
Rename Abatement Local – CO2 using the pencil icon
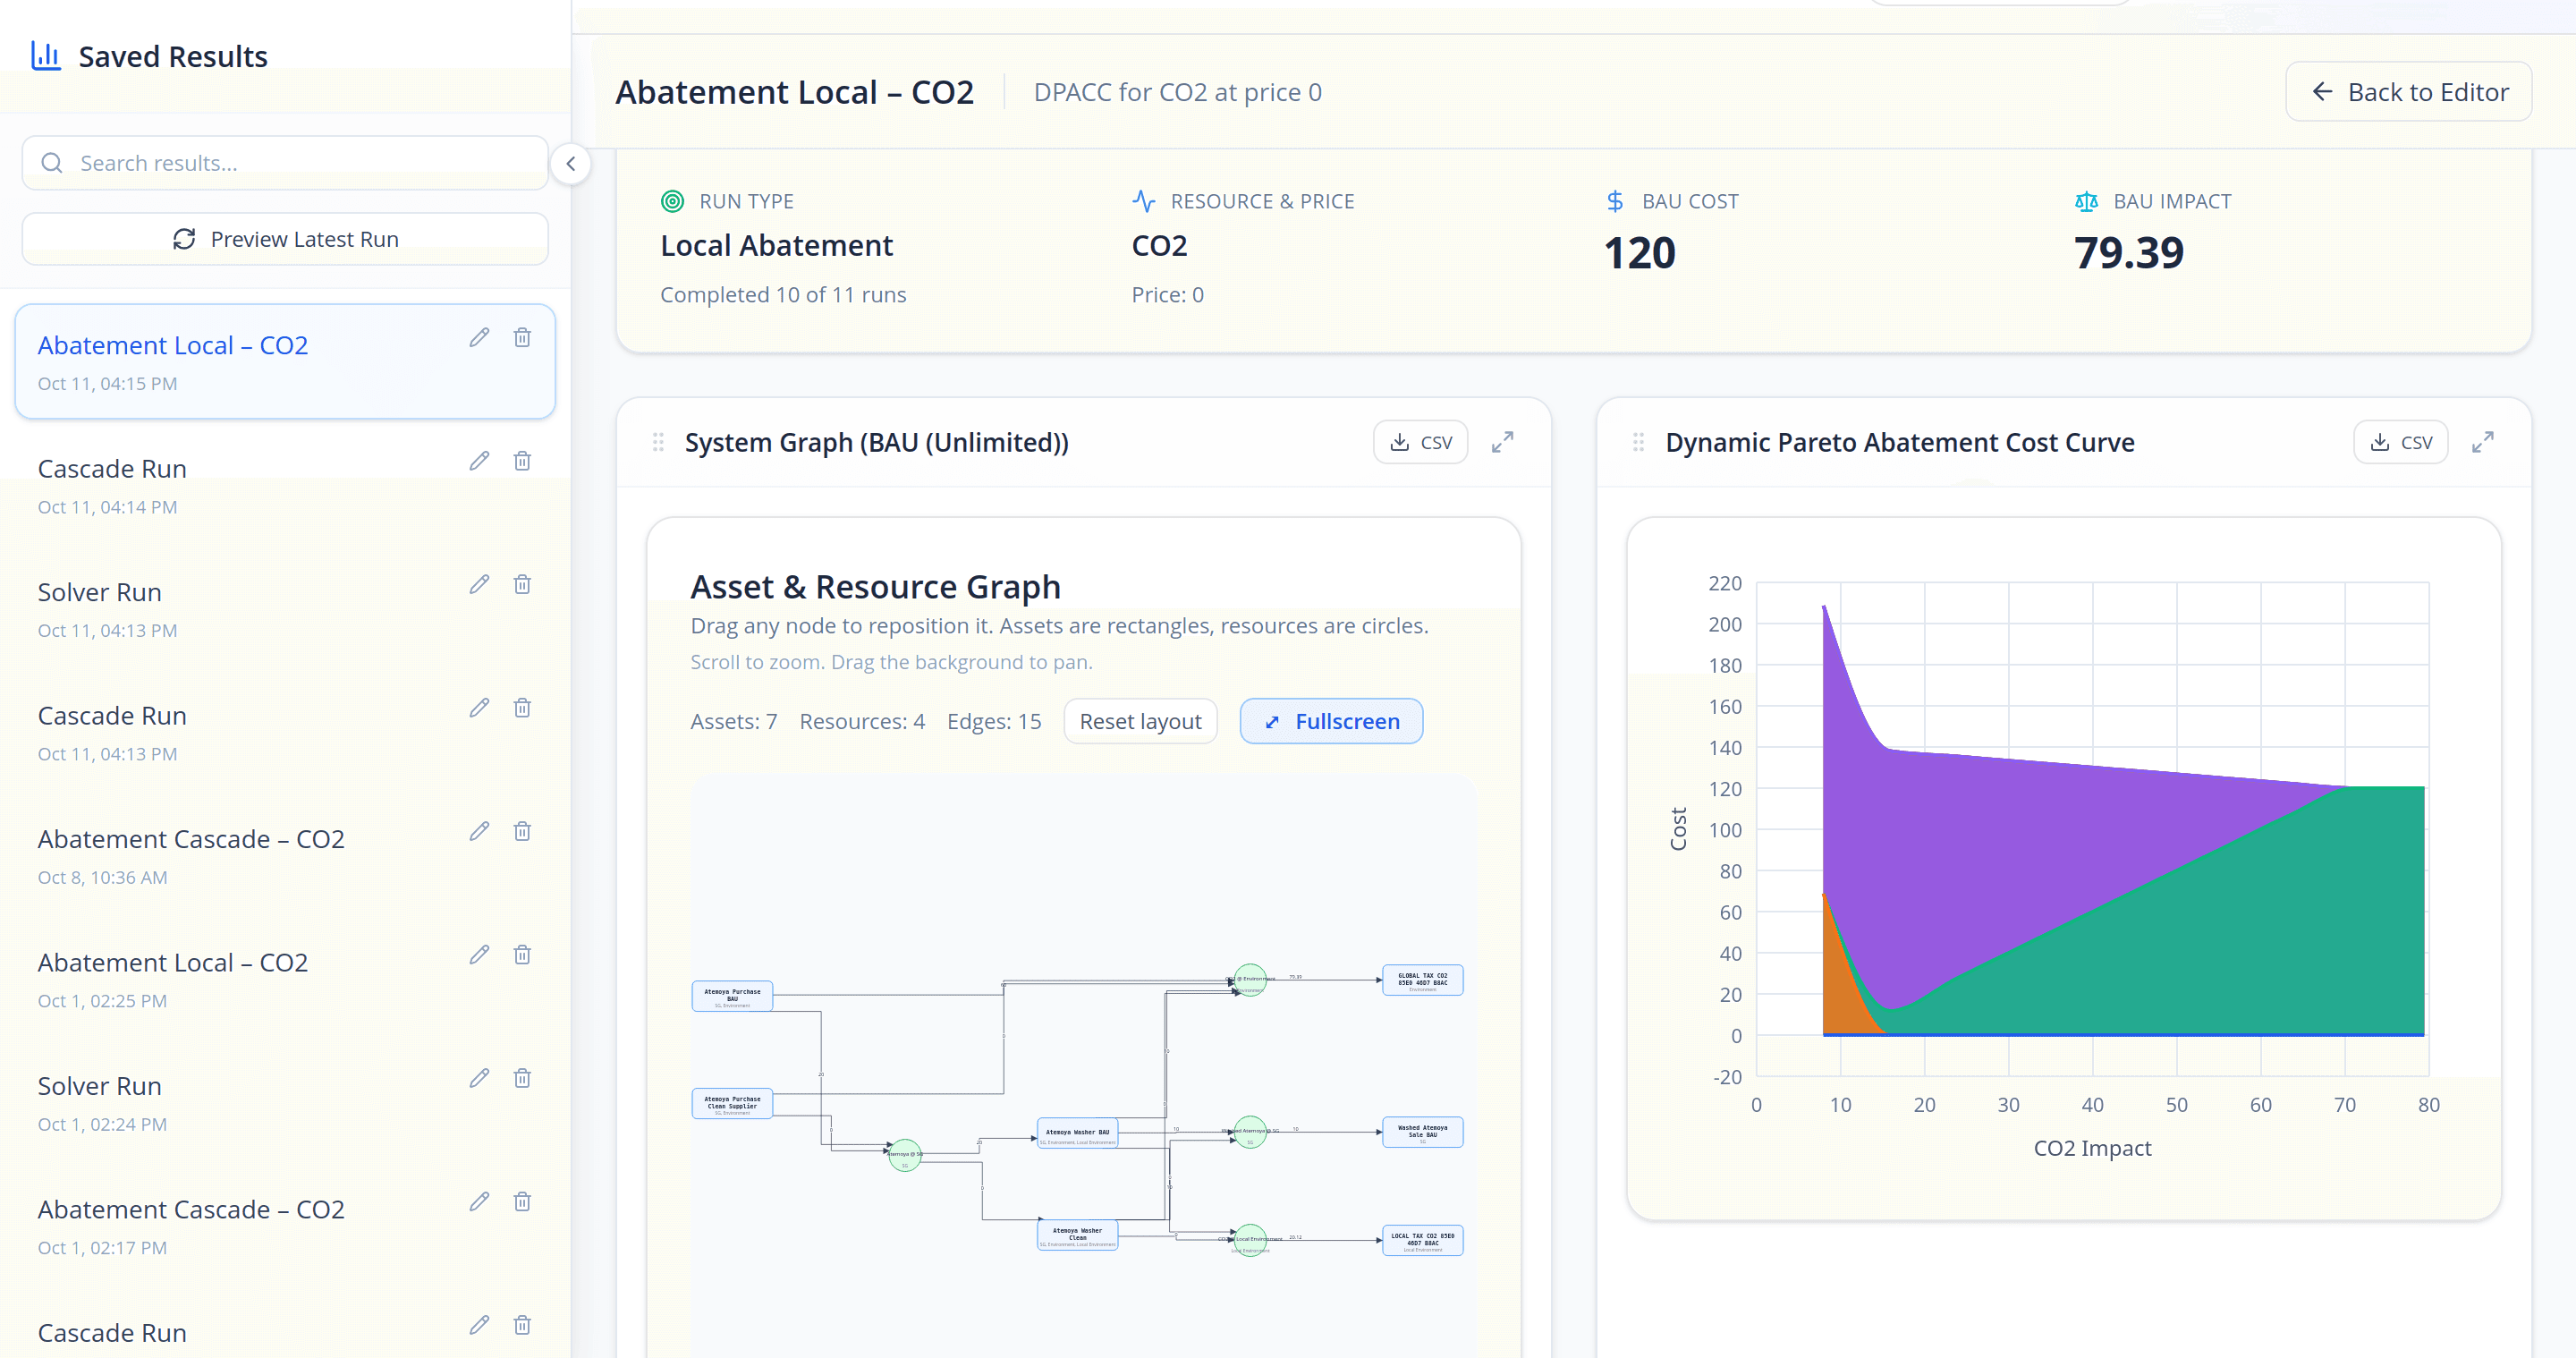(x=480, y=337)
